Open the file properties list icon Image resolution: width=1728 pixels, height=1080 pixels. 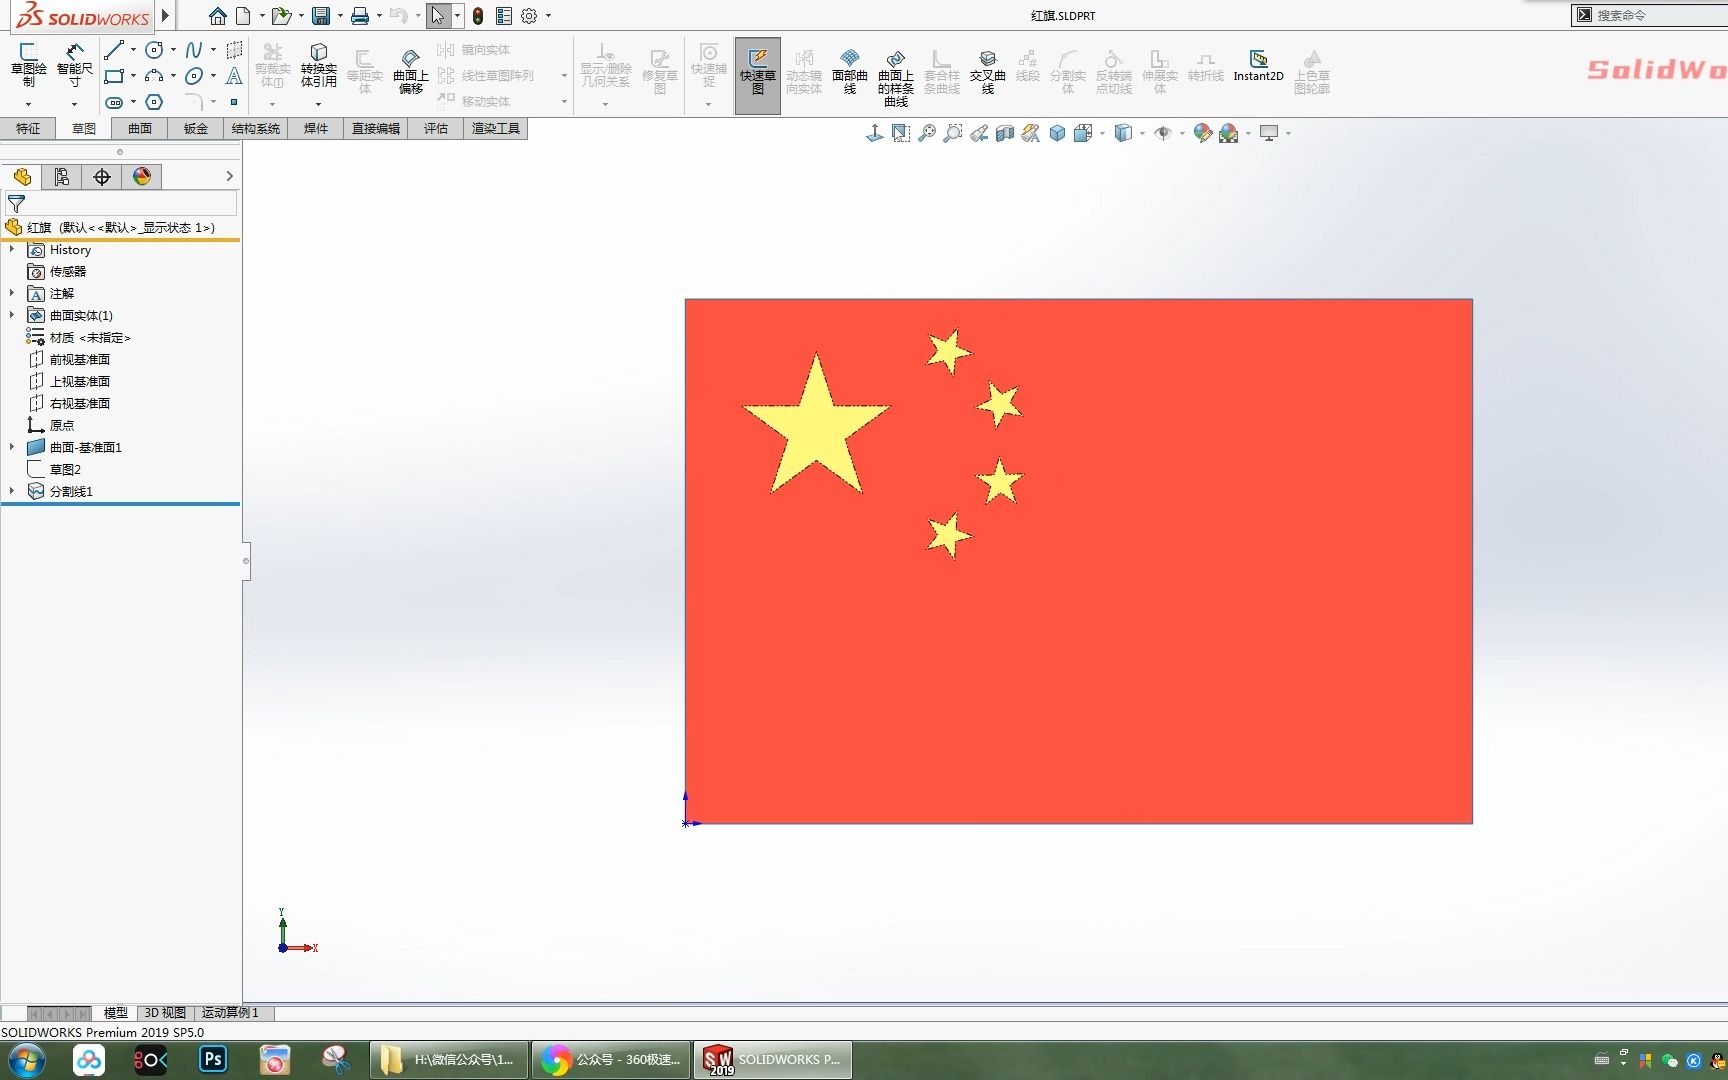click(x=504, y=16)
